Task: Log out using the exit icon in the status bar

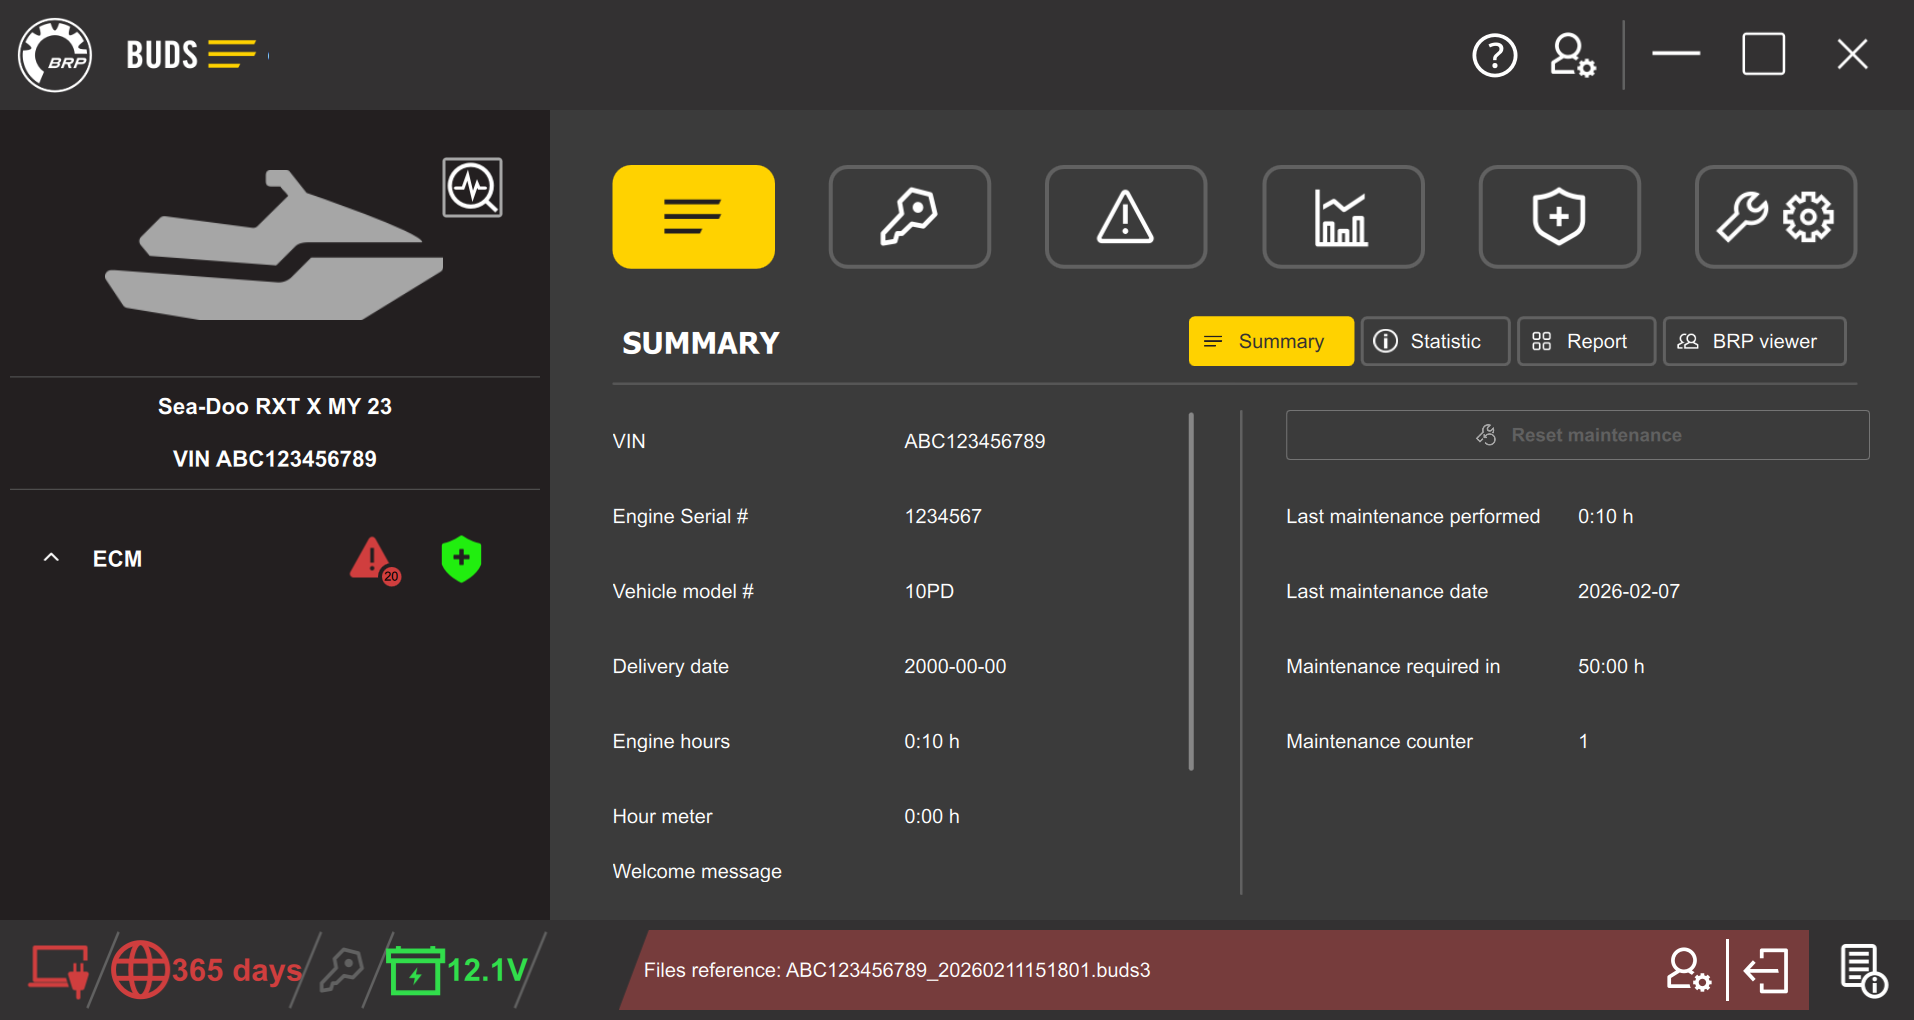Action: [x=1767, y=969]
